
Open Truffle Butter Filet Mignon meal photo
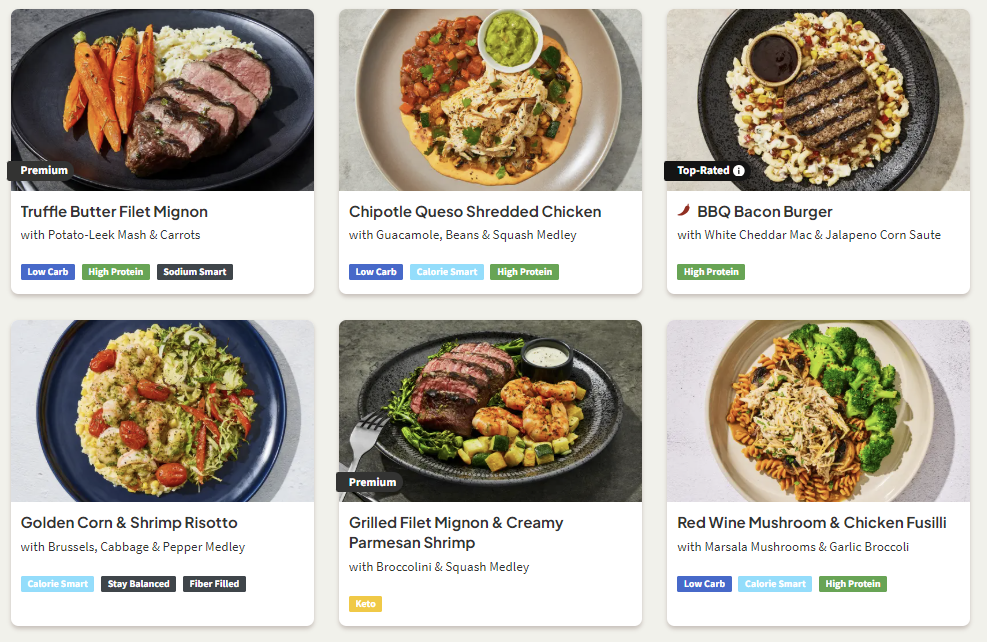[162, 100]
